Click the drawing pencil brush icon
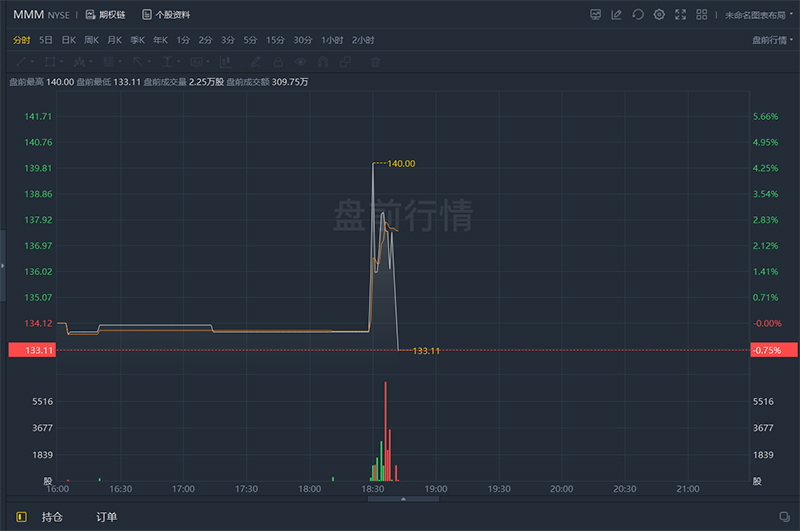 point(256,62)
